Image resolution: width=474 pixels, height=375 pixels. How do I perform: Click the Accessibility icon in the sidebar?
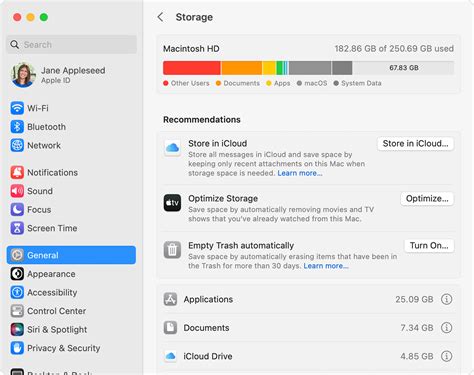[x=17, y=292]
